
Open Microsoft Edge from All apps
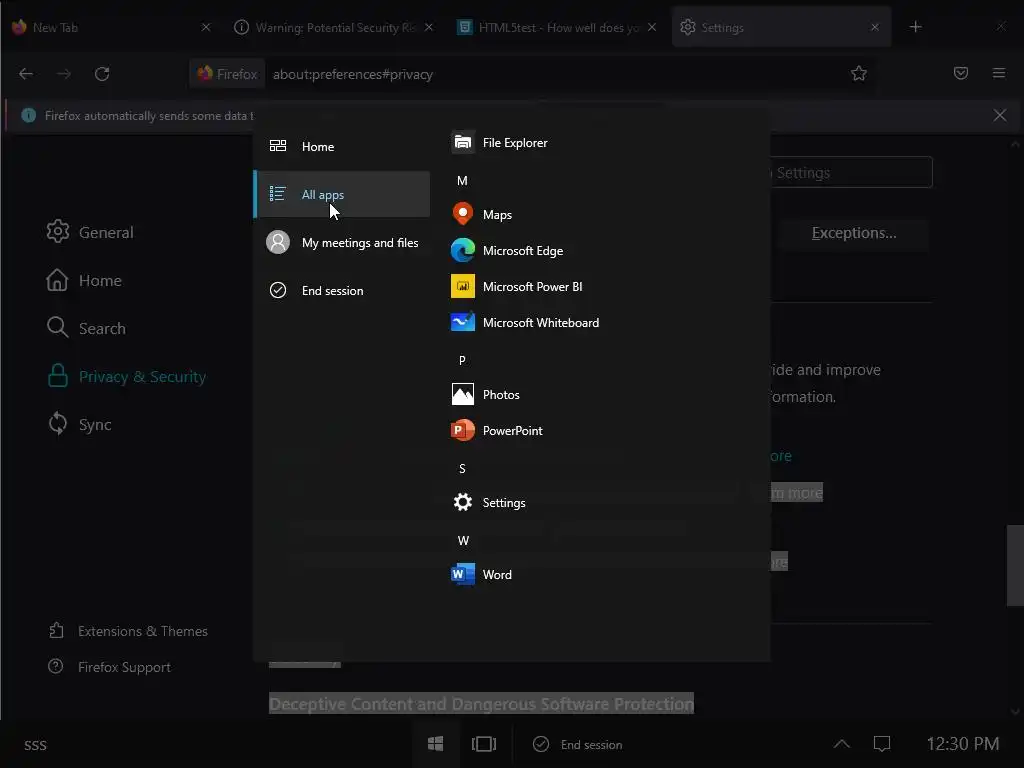pyautogui.click(x=507, y=251)
